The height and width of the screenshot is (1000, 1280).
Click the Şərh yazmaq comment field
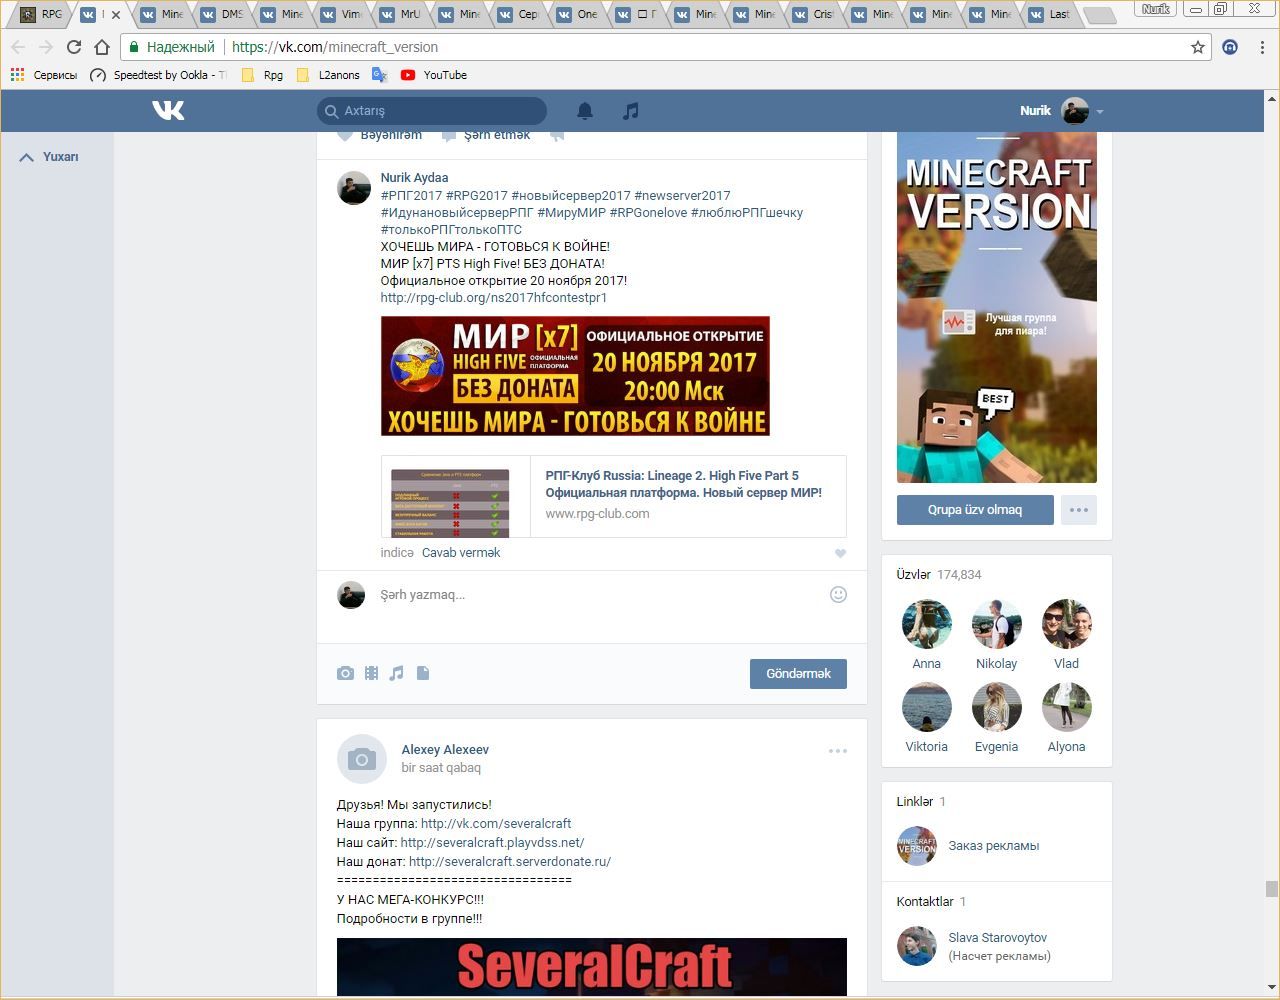pyautogui.click(x=602, y=595)
